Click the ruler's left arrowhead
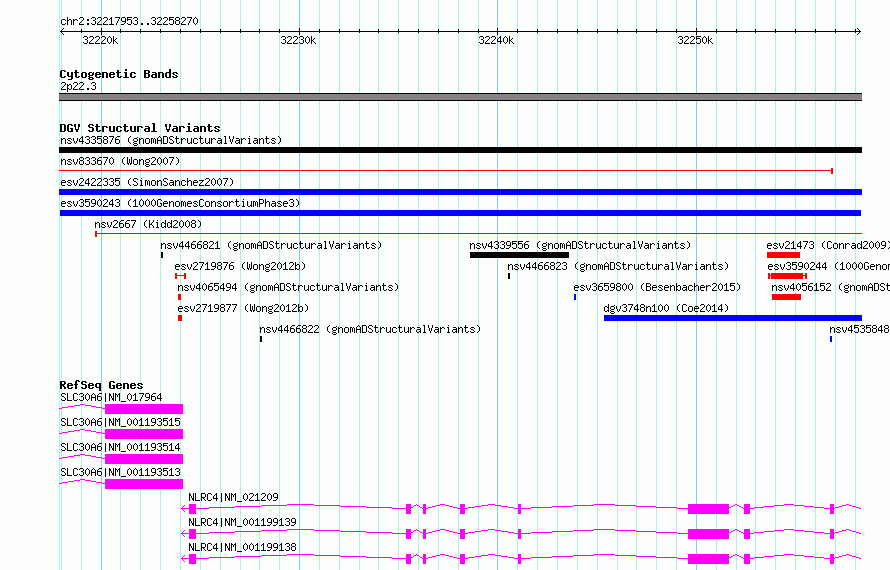Viewport: 890px width, 570px height. click(62, 32)
